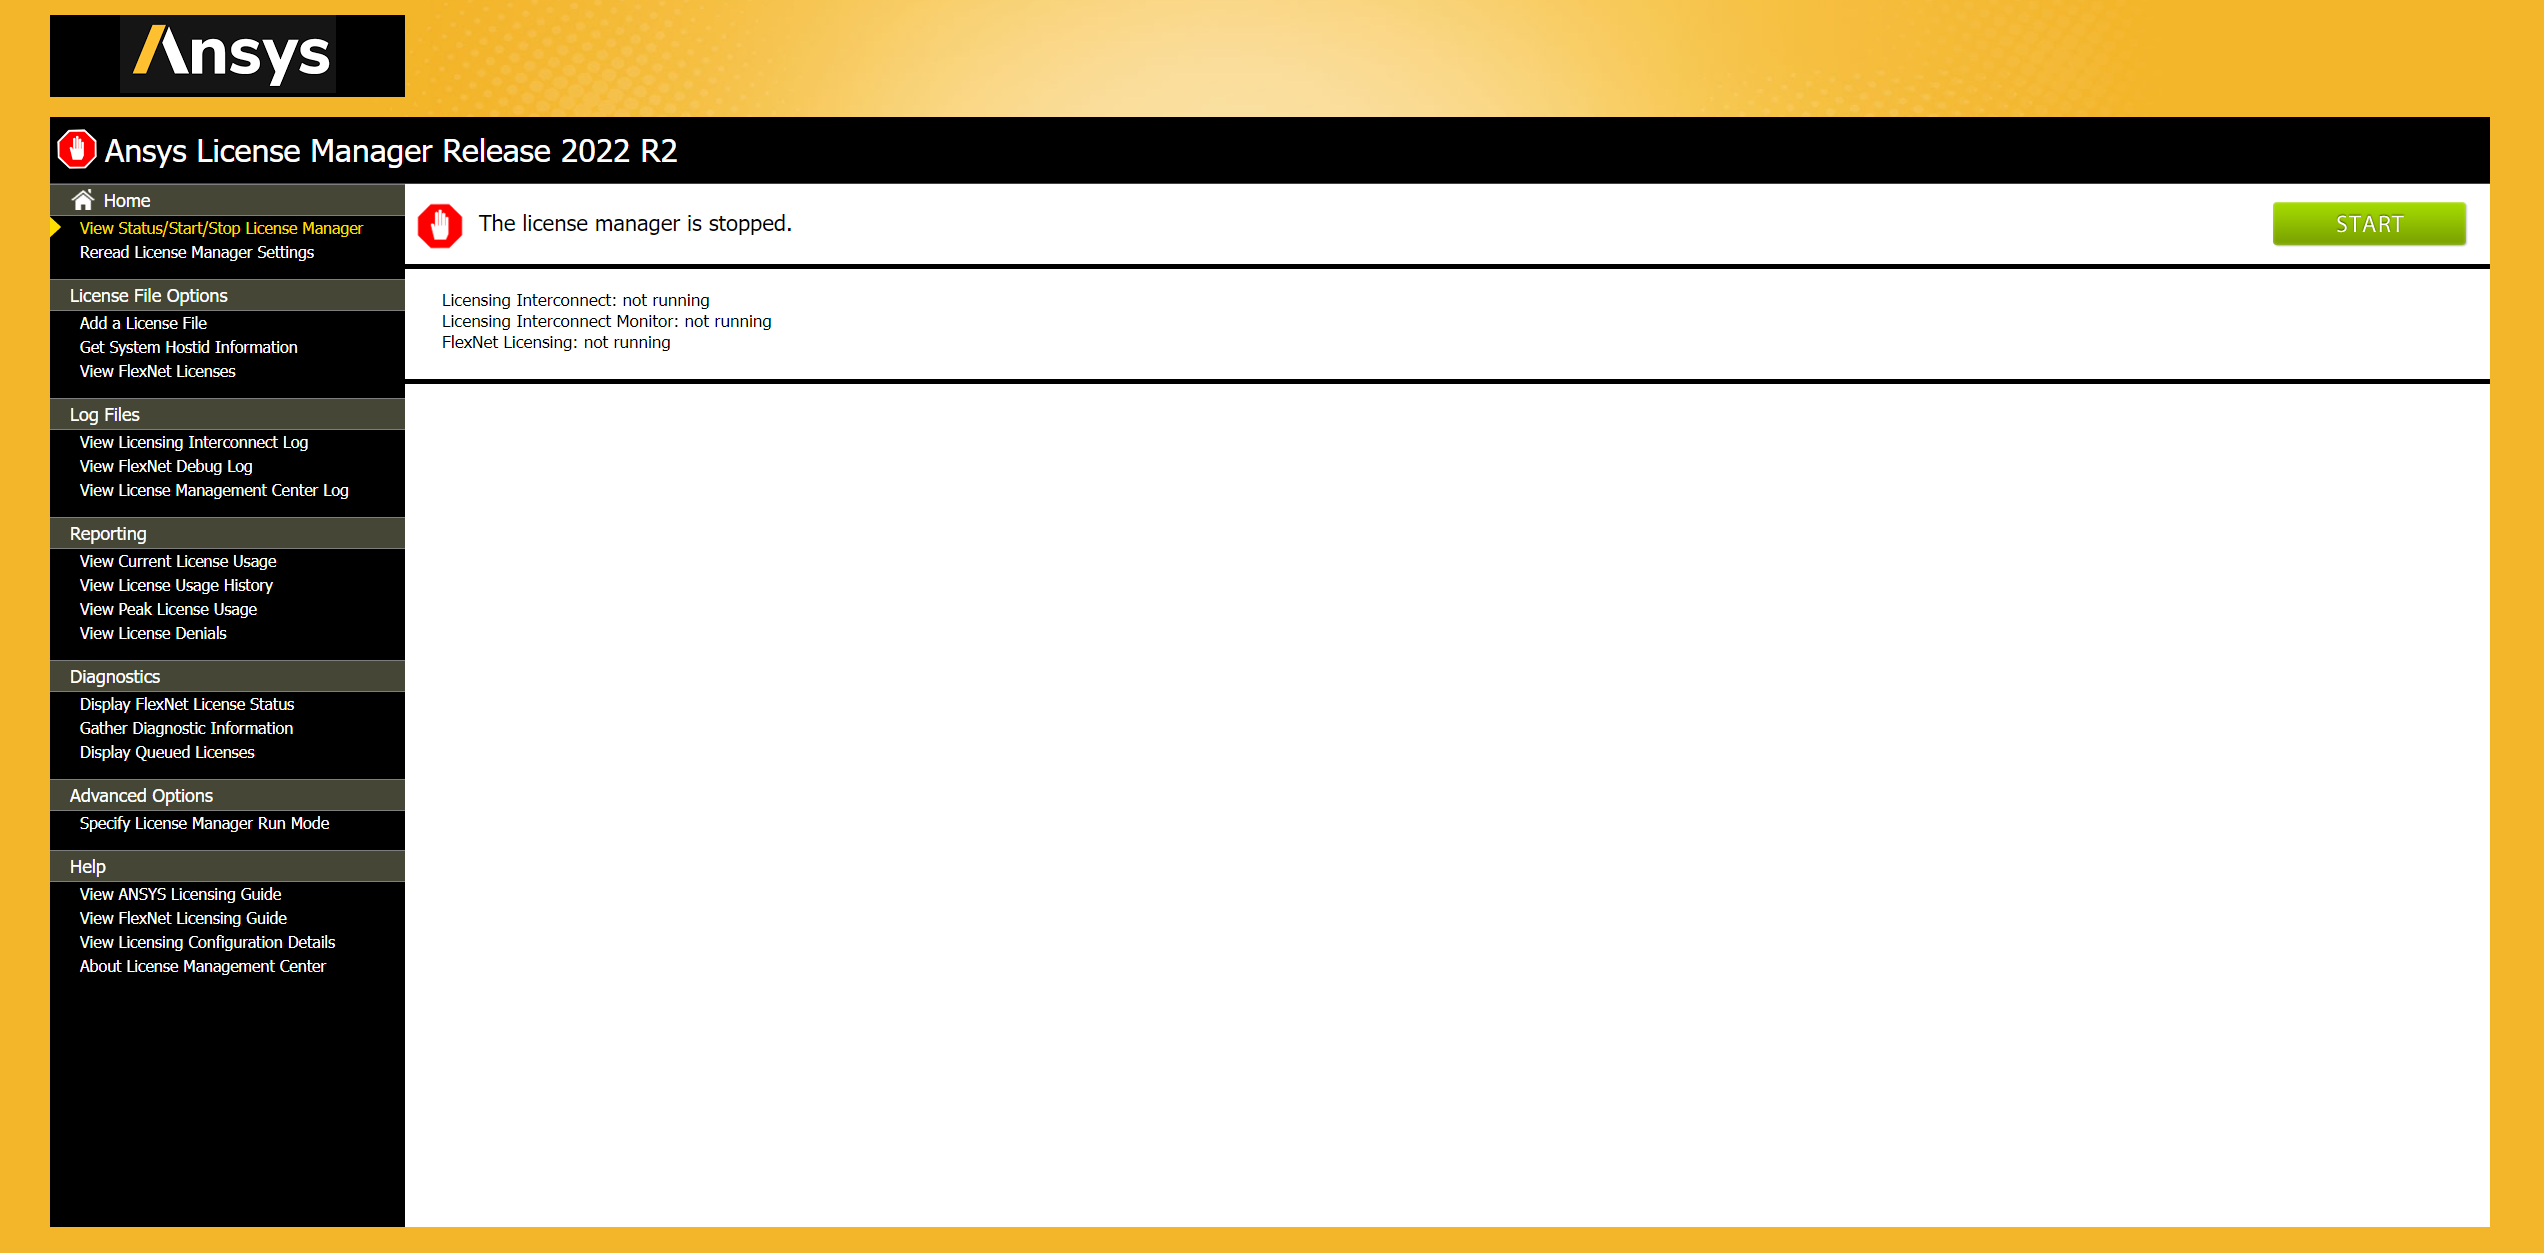This screenshot has width=2544, height=1253.
Task: Click About License Management Center
Action: click(x=203, y=966)
